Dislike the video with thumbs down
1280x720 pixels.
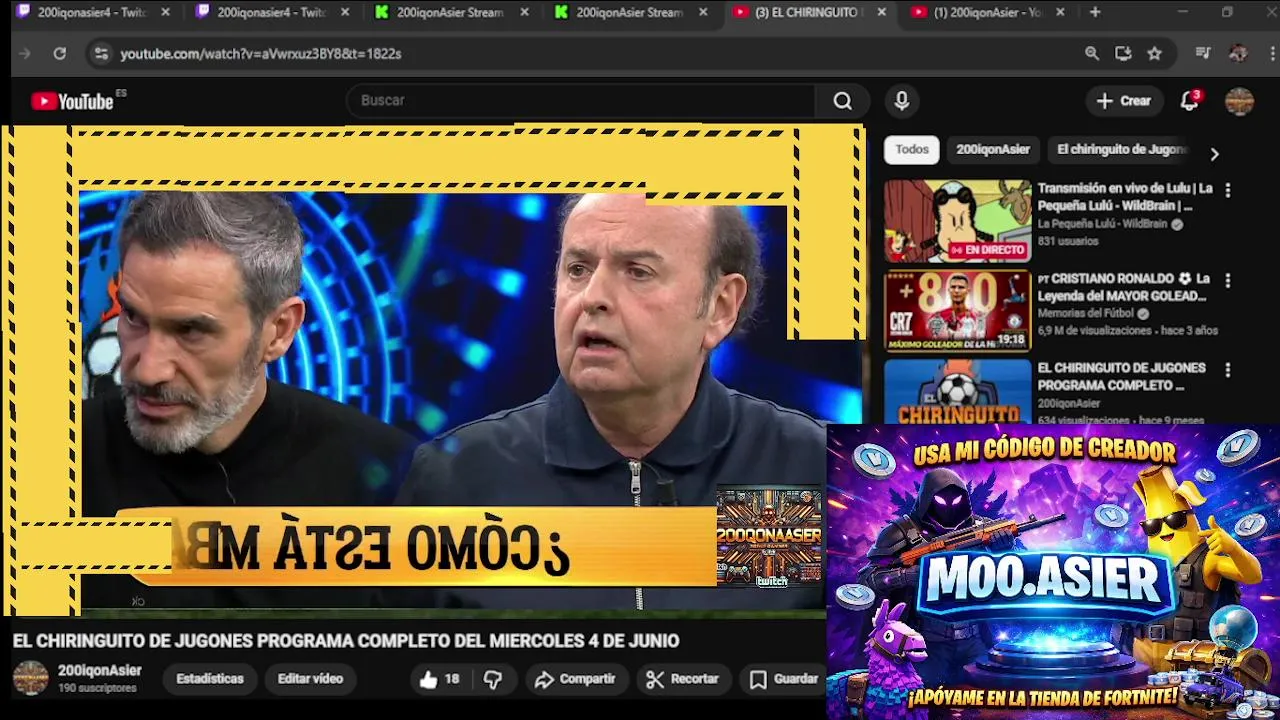(x=493, y=679)
